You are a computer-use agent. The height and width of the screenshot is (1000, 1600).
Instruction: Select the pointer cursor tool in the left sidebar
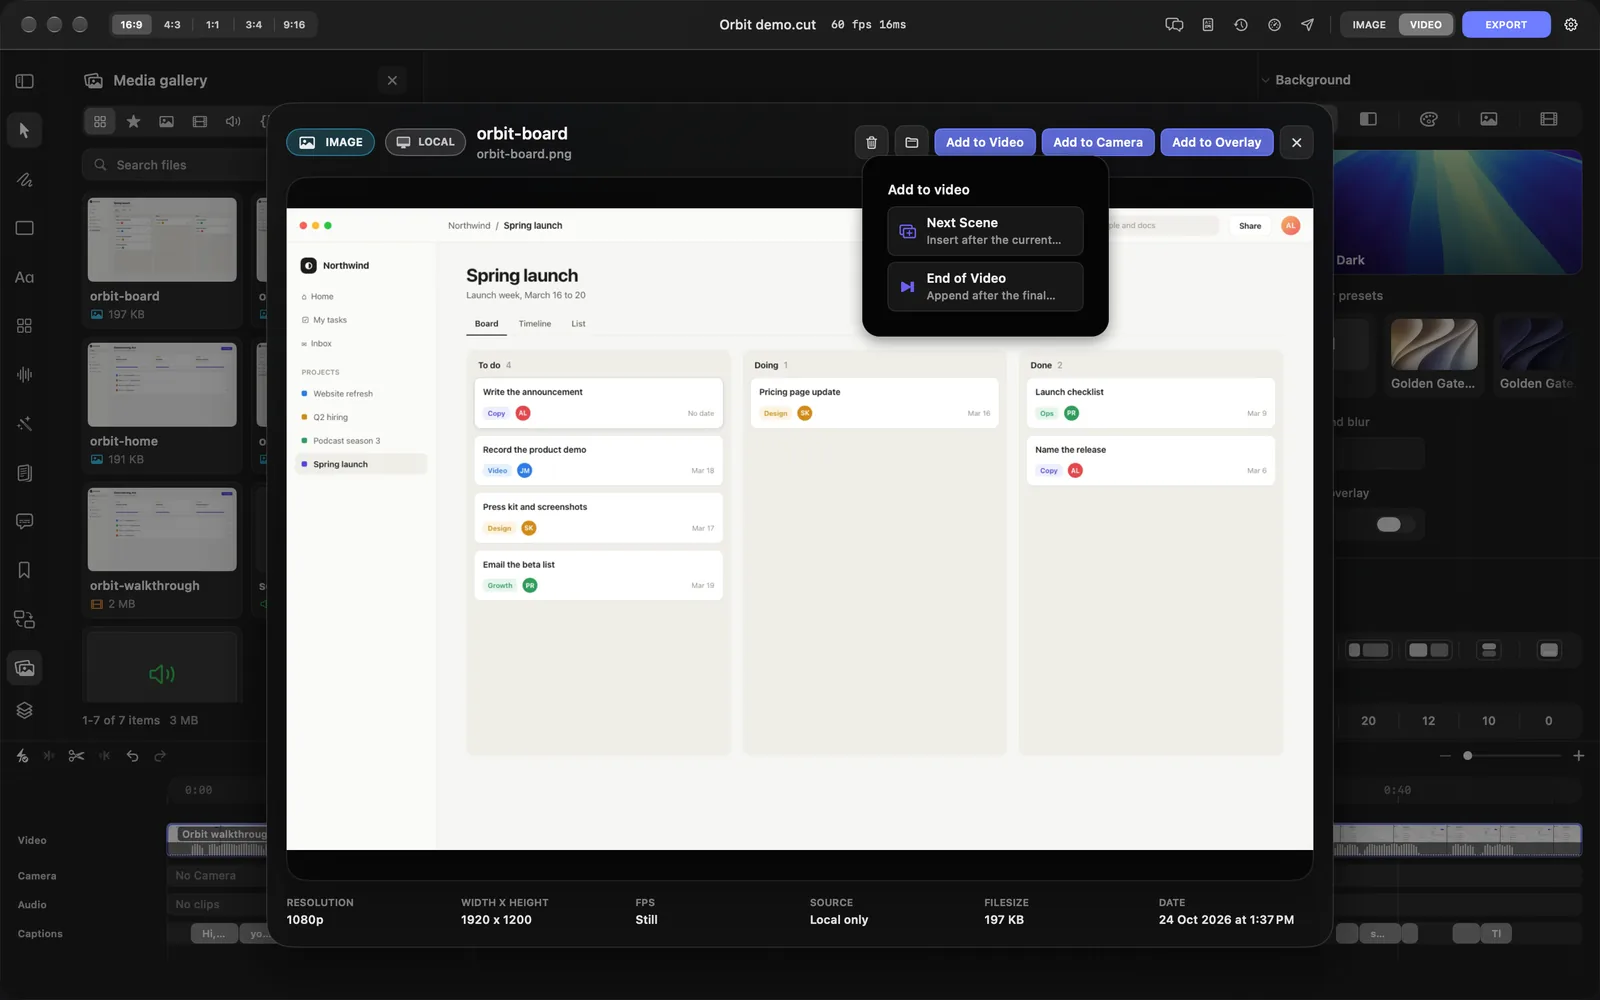(24, 130)
